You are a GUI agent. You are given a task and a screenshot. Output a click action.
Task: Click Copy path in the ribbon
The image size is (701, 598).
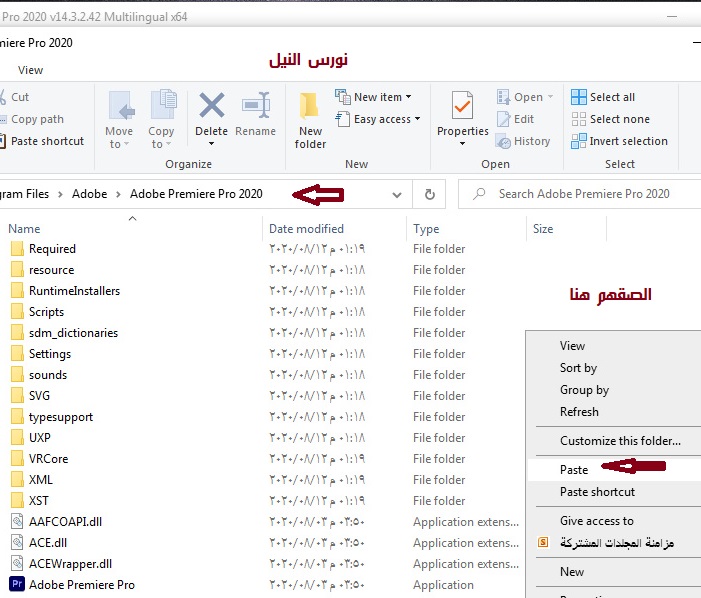pos(32,119)
